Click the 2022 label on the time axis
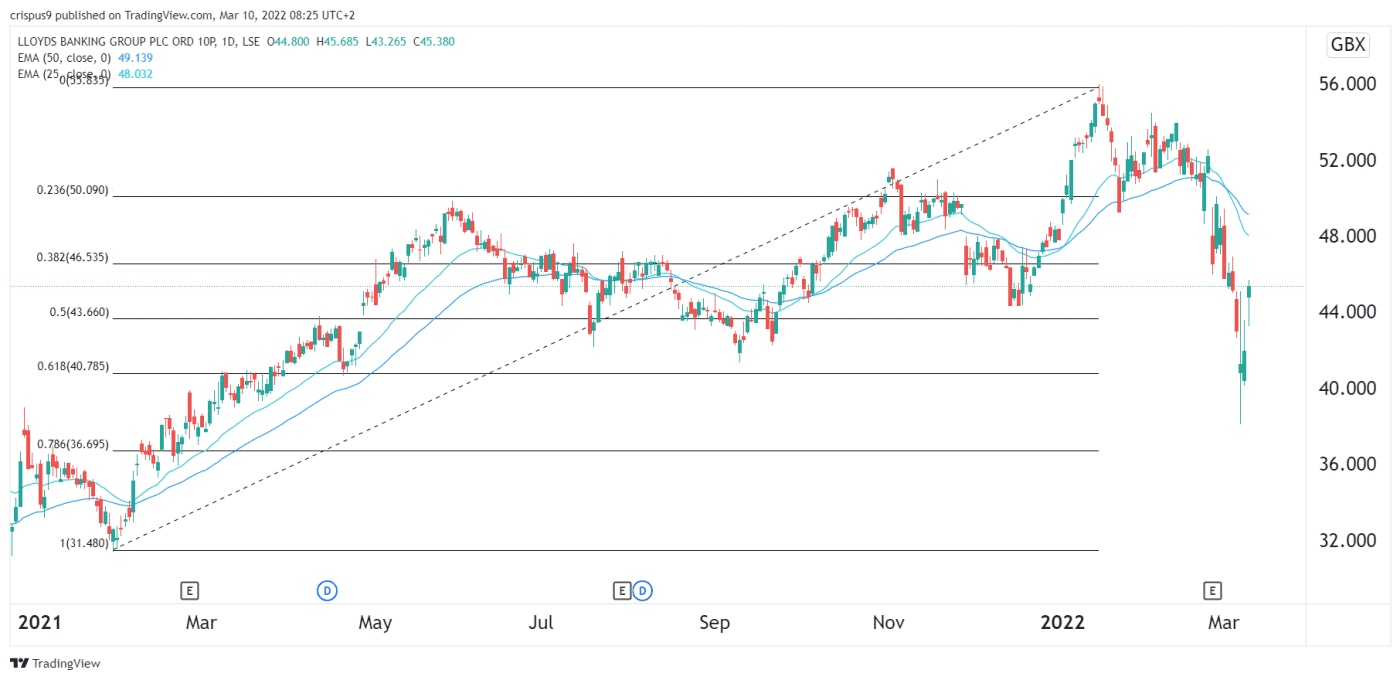1400x680 pixels. [1063, 622]
